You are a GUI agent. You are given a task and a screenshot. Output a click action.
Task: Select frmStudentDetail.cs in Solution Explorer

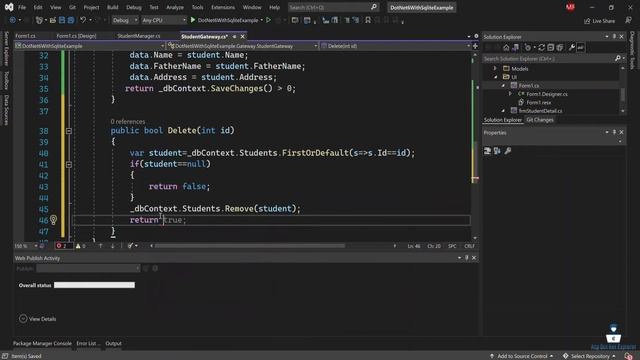(x=540, y=111)
